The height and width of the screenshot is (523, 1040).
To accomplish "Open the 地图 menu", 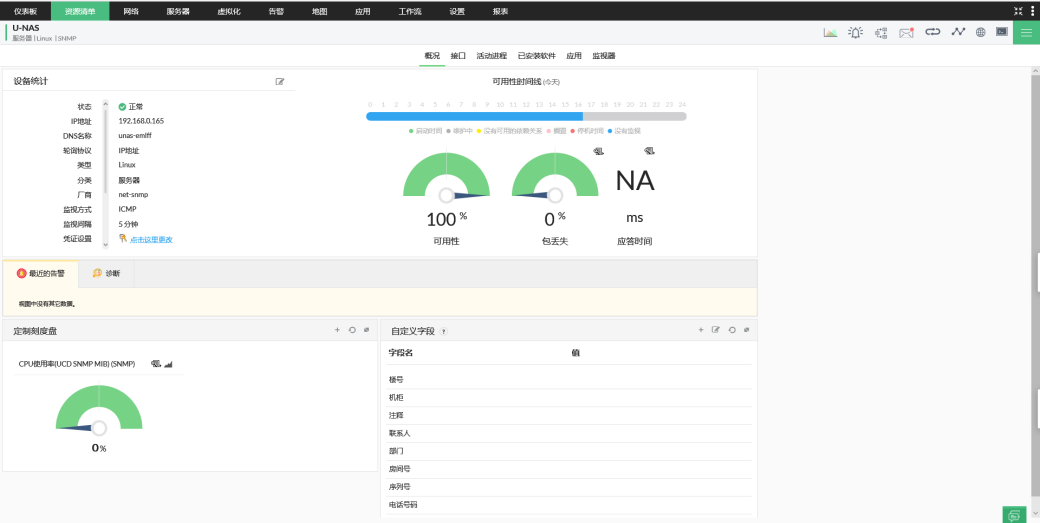I will click(320, 11).
